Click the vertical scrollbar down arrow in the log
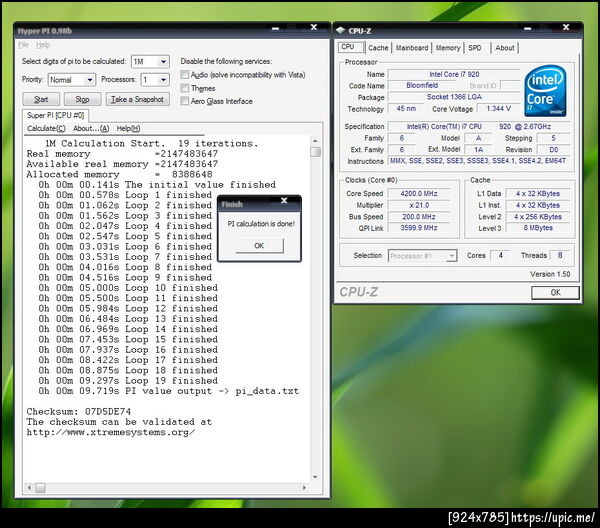 click(x=315, y=477)
